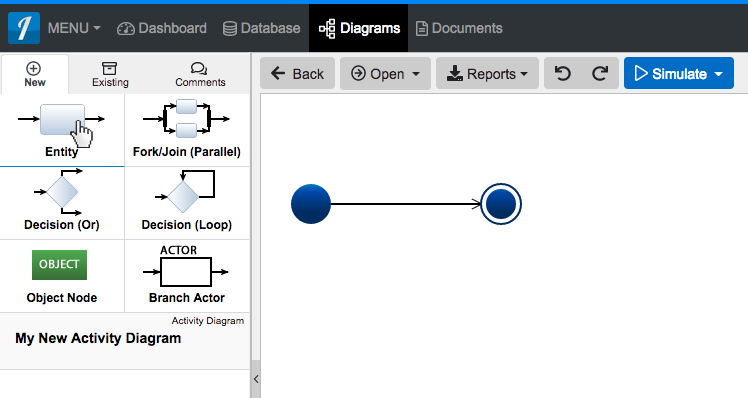Open the Open dropdown menu

tap(385, 73)
